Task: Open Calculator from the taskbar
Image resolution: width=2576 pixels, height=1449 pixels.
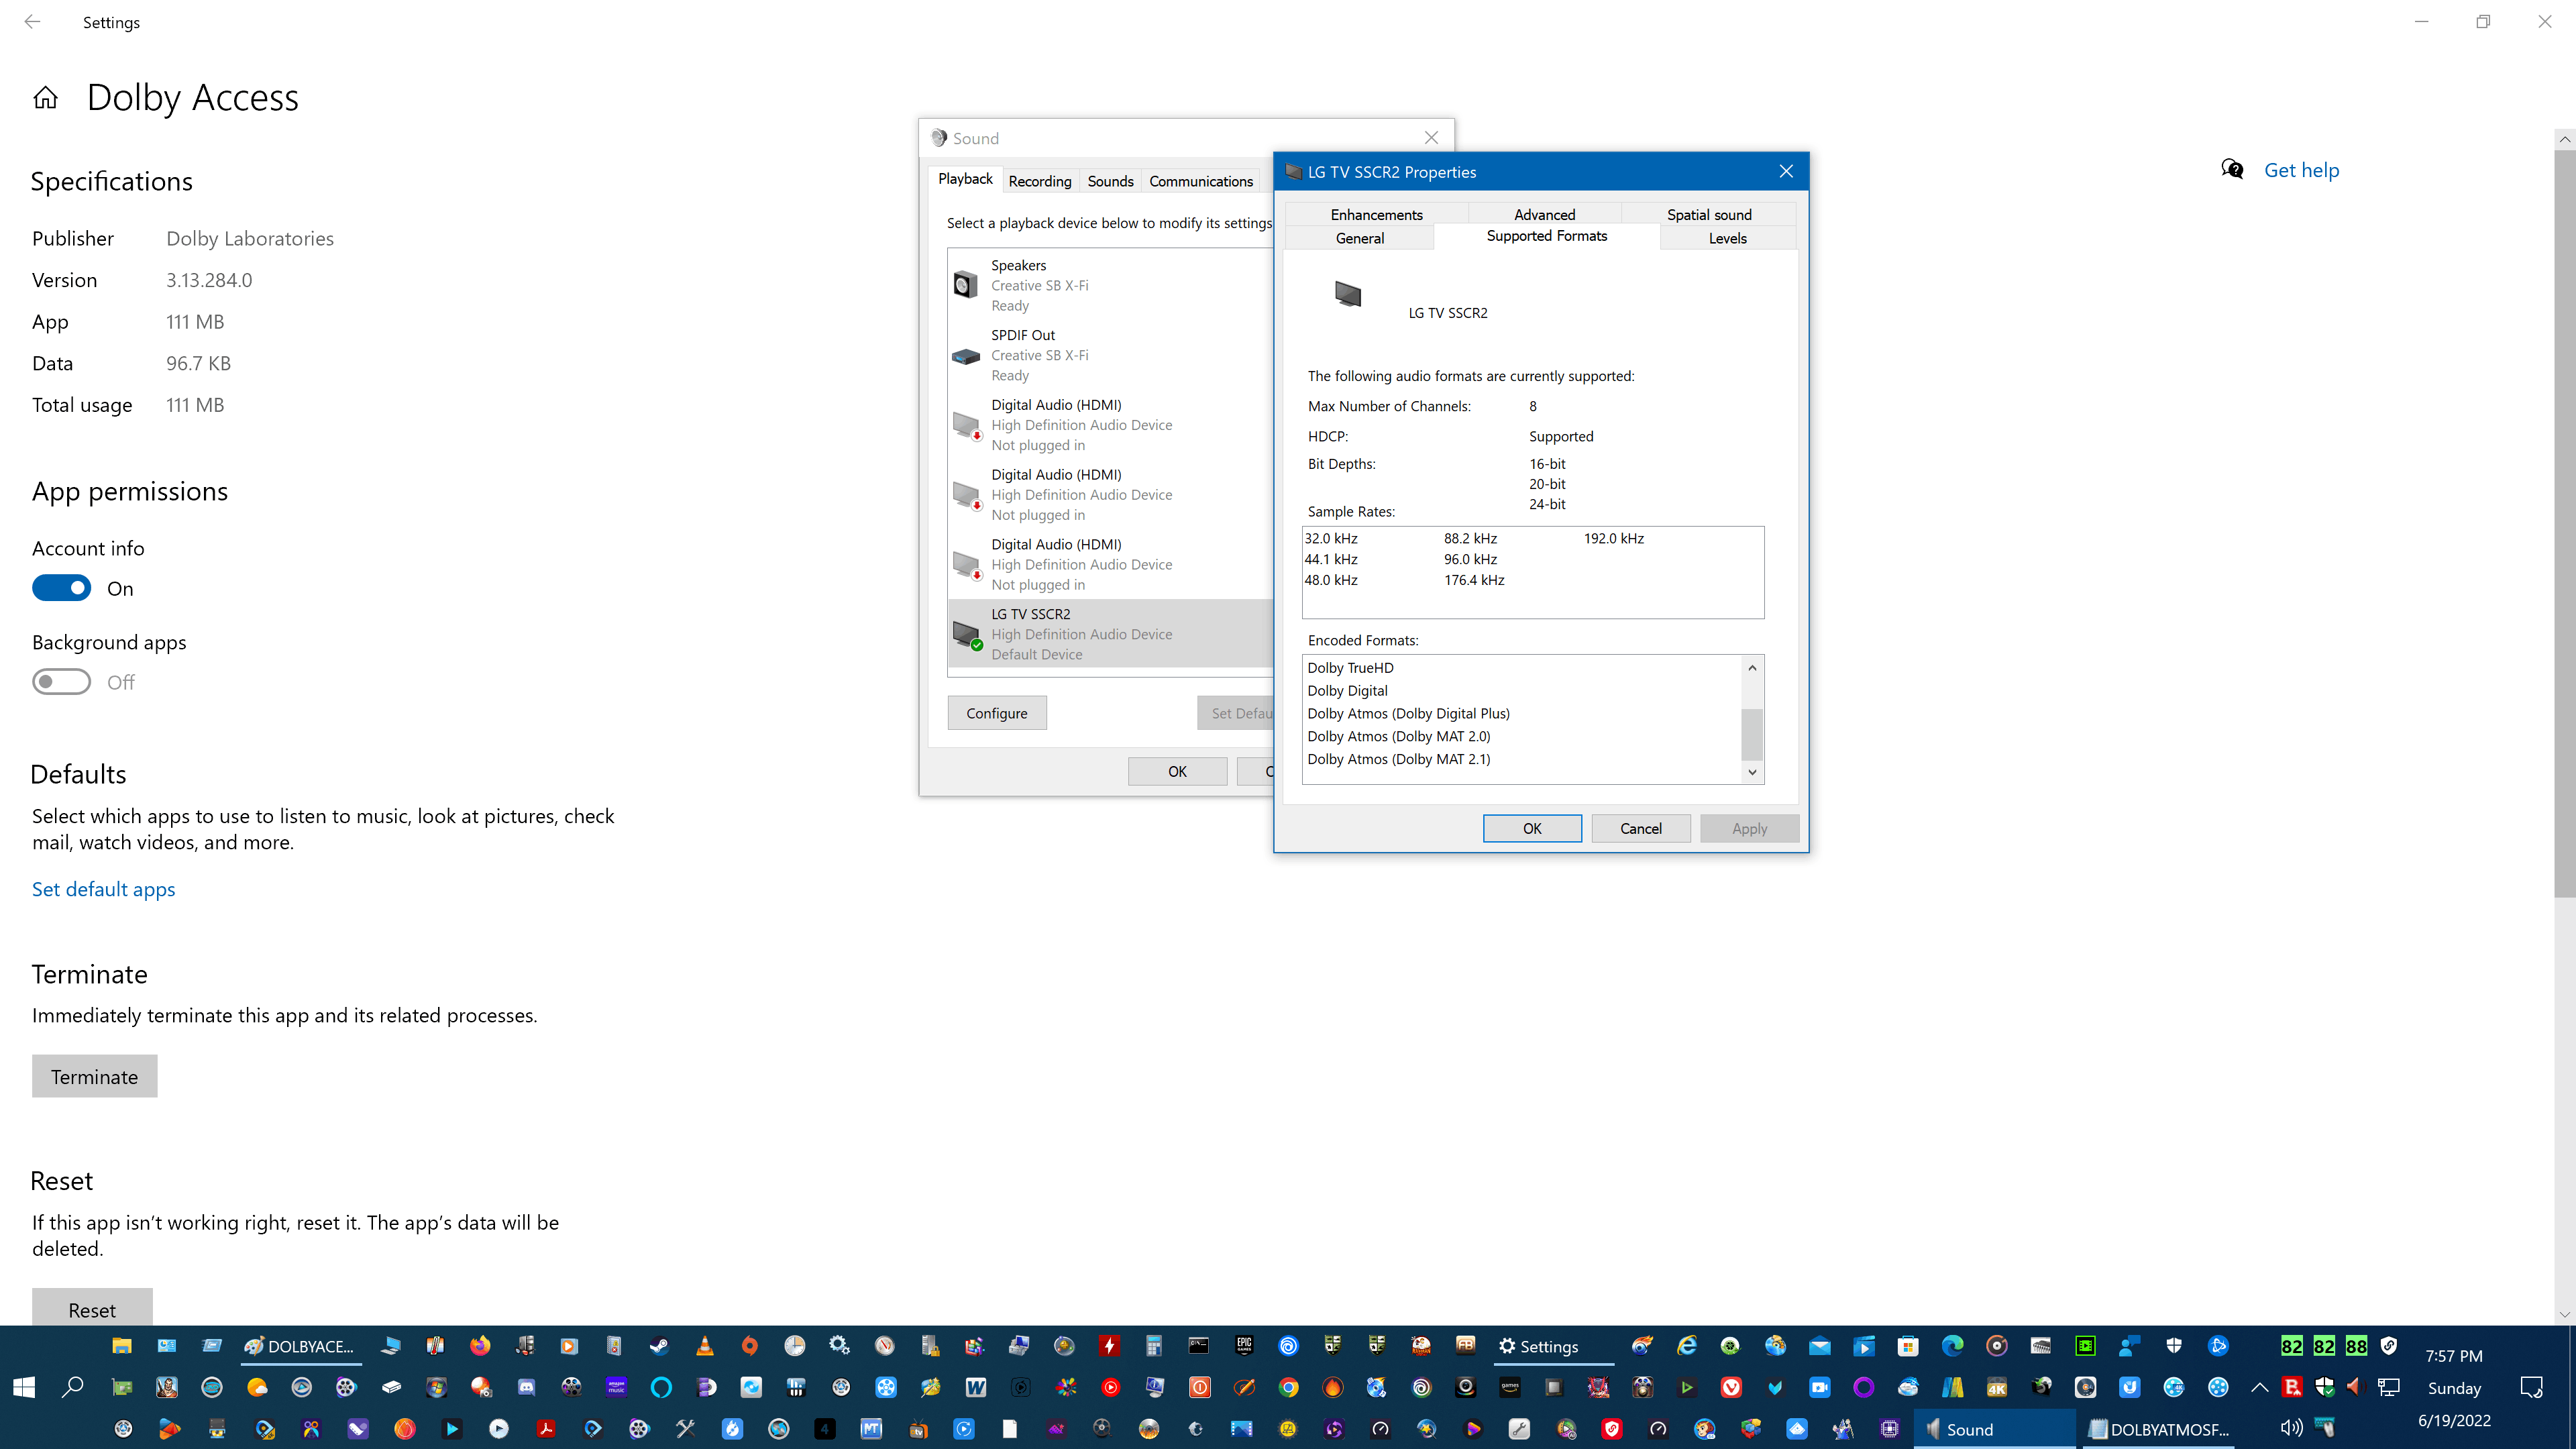Action: (1154, 1346)
